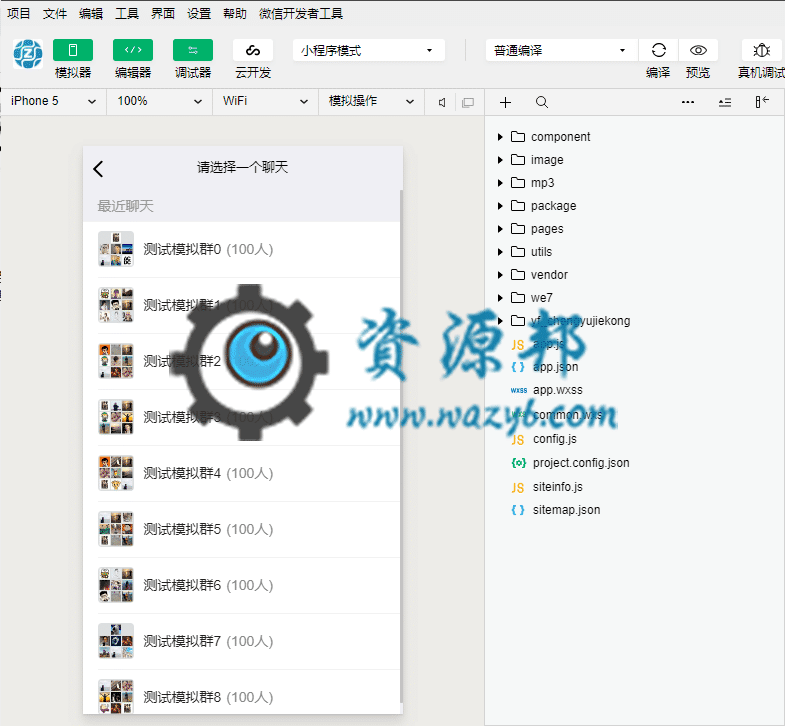The width and height of the screenshot is (785, 726).
Task: Click the siteinfo.js JS file icon
Action: coord(518,488)
